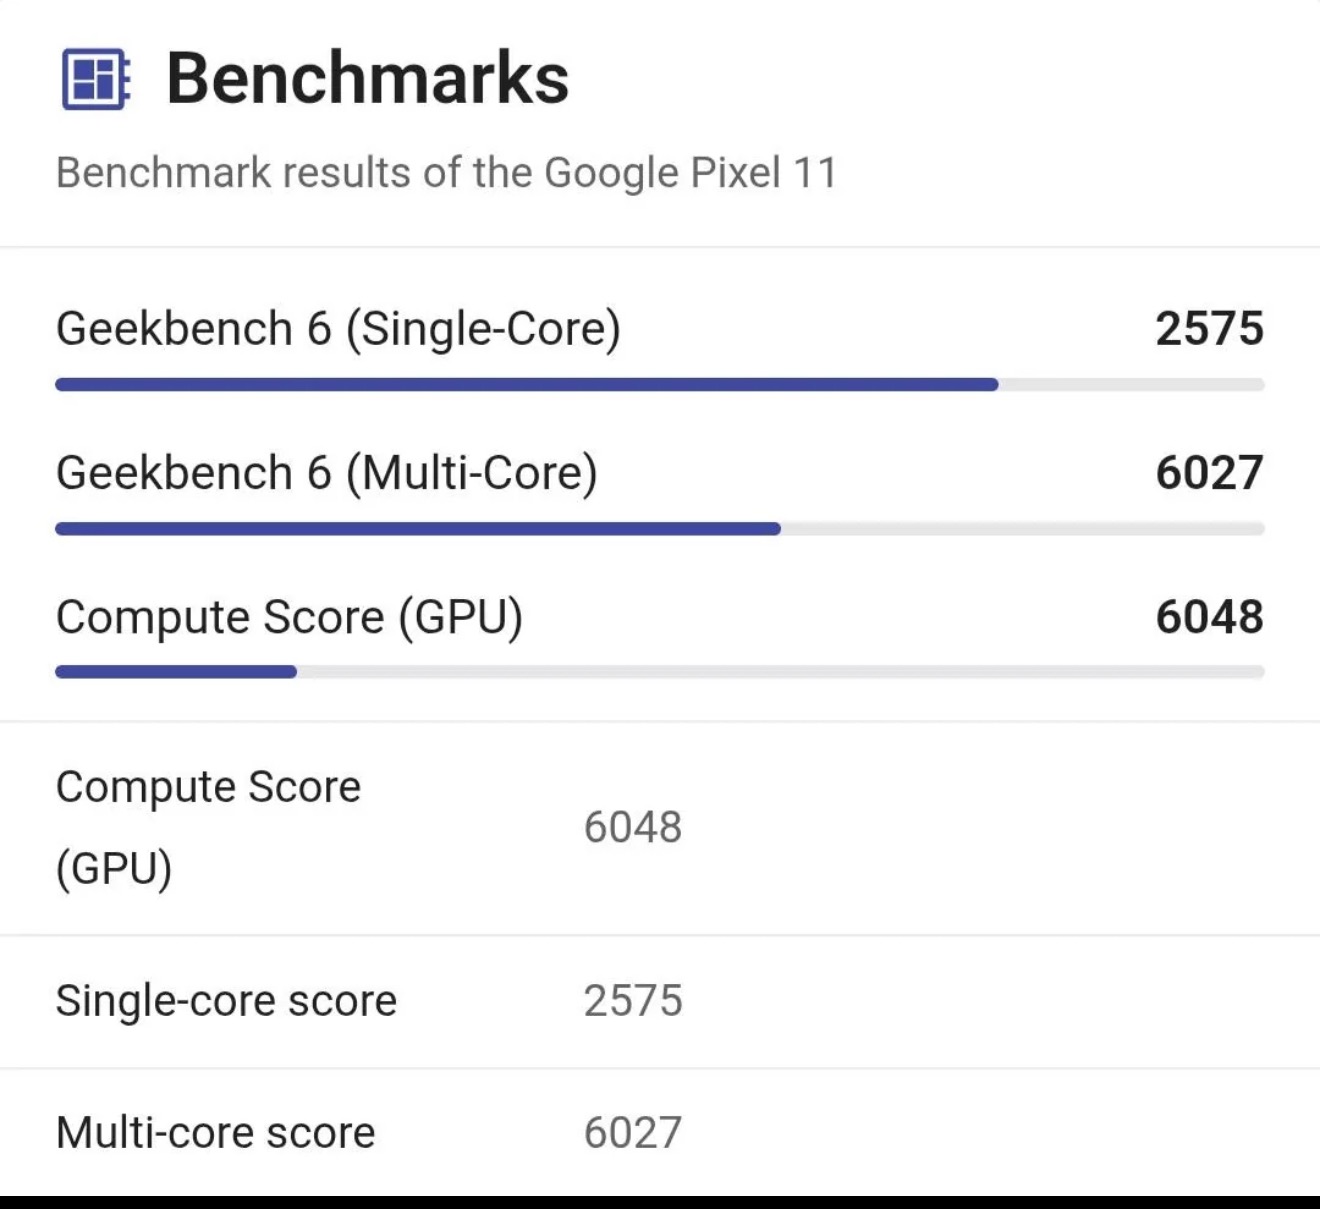This screenshot has width=1320, height=1209.
Task: Click the Geekbench 6 Multi-Core progress bar
Action: coord(660,529)
